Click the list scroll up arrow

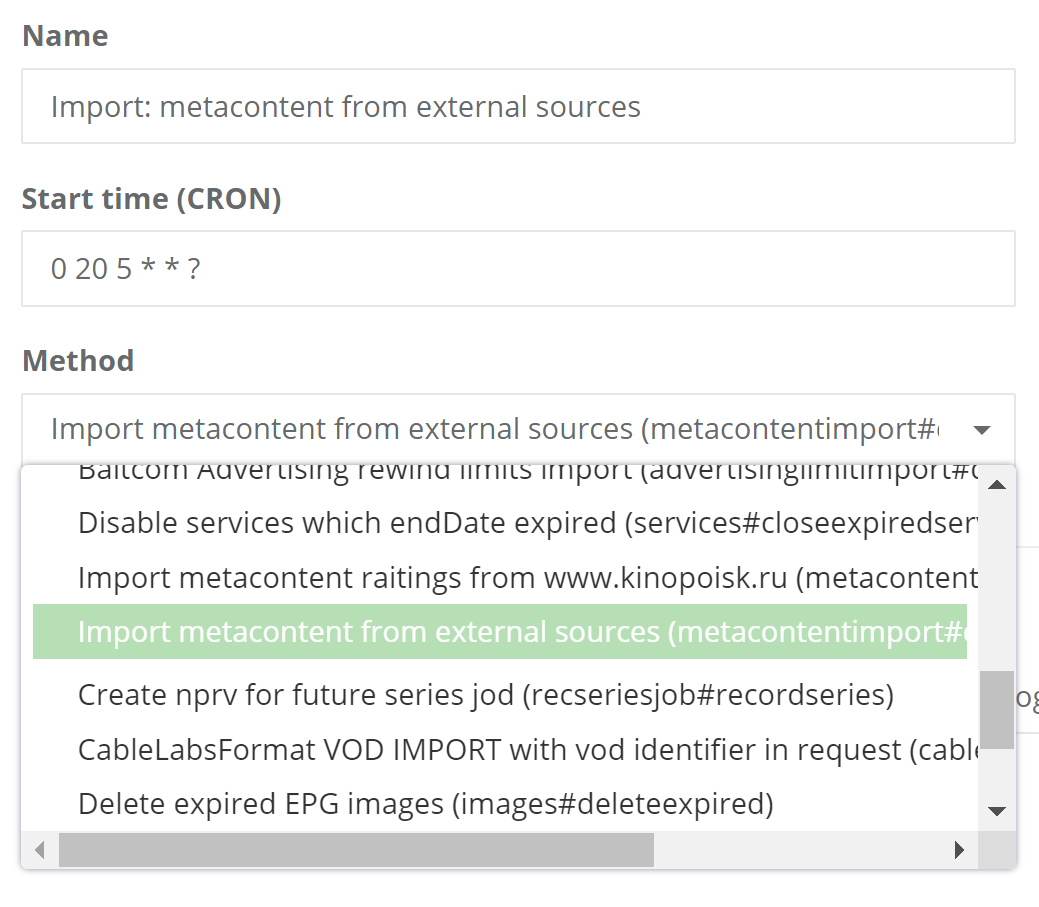[997, 485]
